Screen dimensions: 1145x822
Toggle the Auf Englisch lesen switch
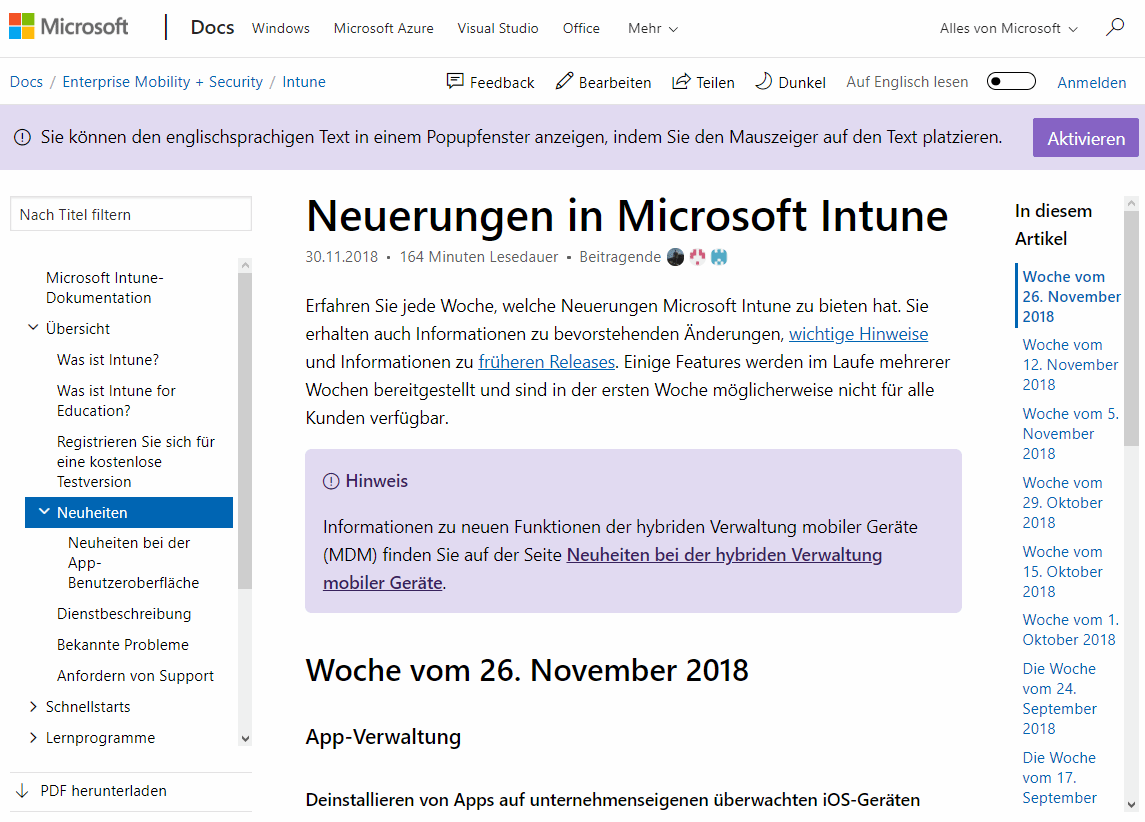click(1011, 81)
